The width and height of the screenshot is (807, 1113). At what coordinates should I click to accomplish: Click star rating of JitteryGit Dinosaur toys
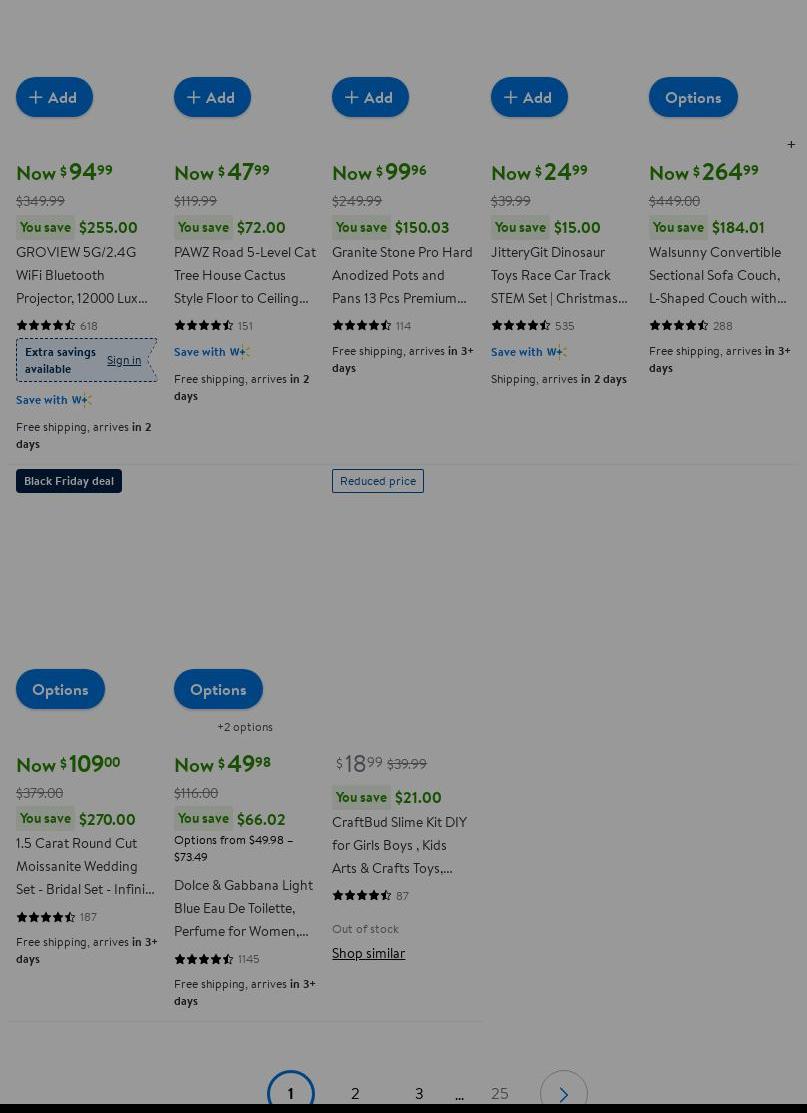[520, 325]
